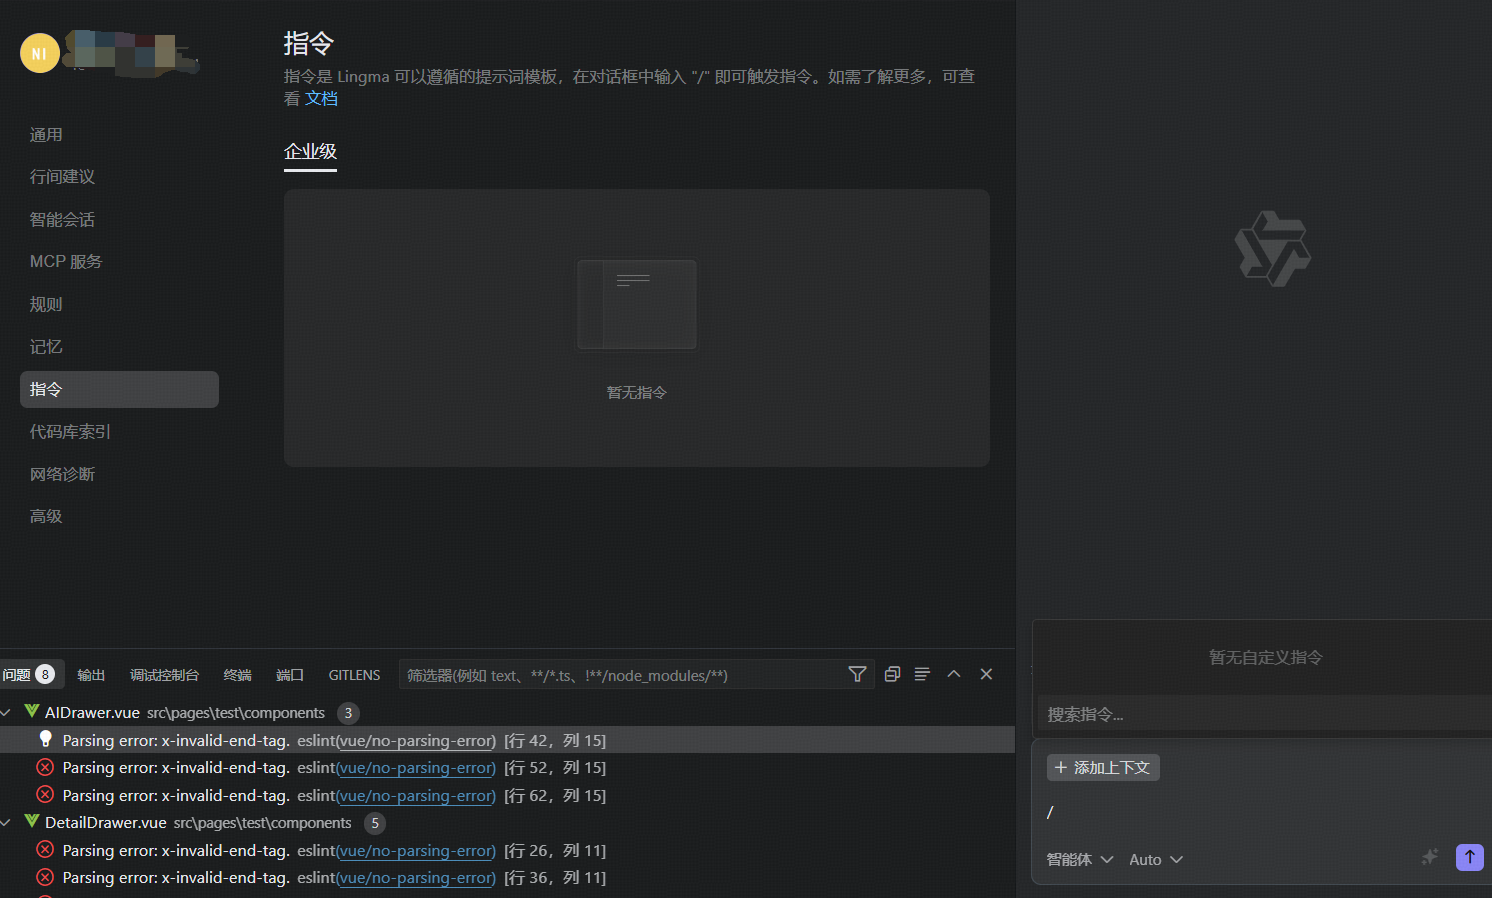Click the yellow NI user avatar
This screenshot has width=1492, height=898.
[x=39, y=53]
